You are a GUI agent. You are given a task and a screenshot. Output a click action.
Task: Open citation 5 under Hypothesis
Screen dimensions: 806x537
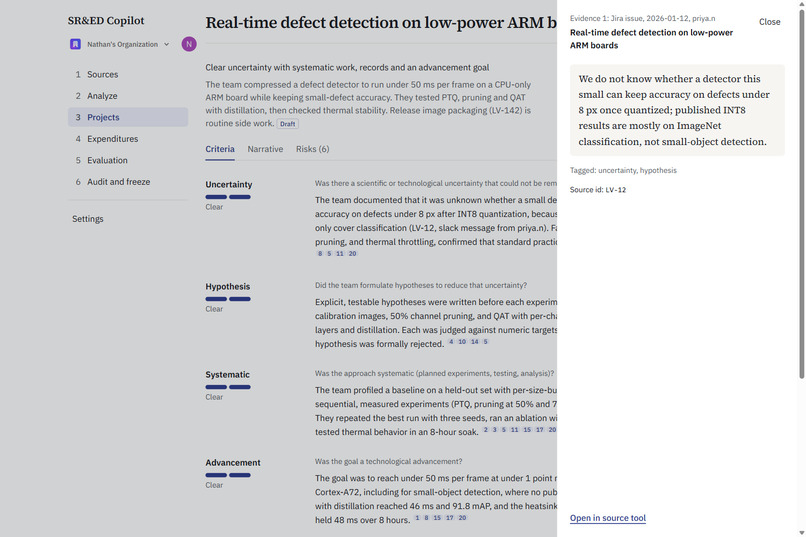tap(485, 342)
